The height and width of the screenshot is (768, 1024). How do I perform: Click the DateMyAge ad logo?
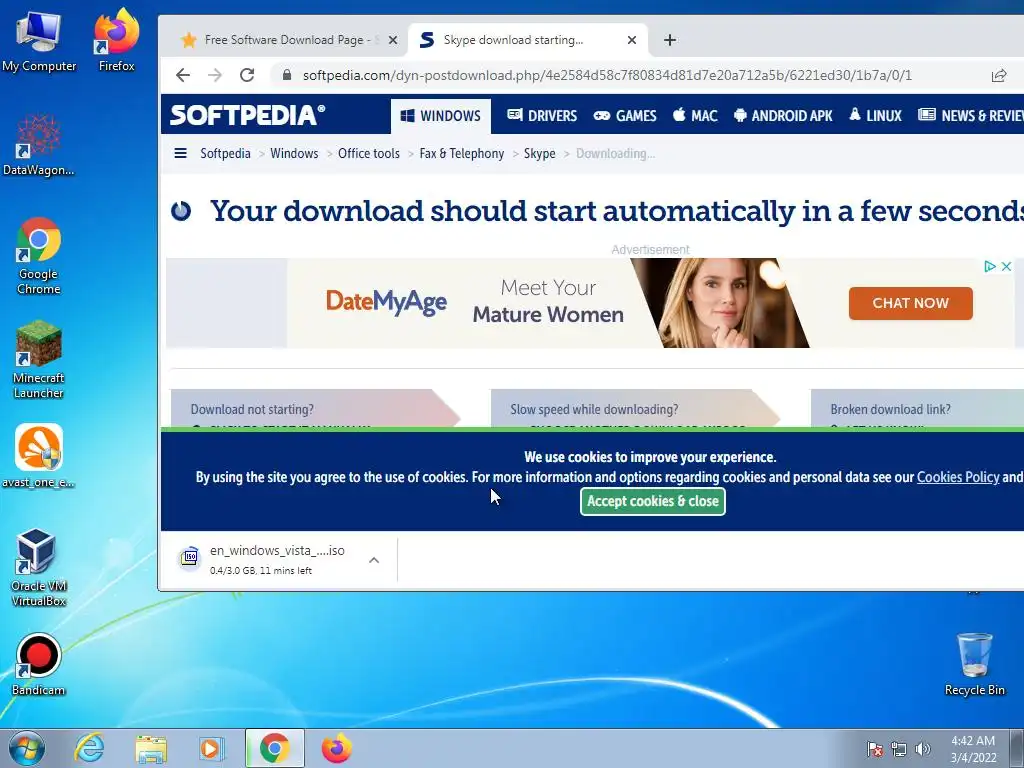(387, 302)
